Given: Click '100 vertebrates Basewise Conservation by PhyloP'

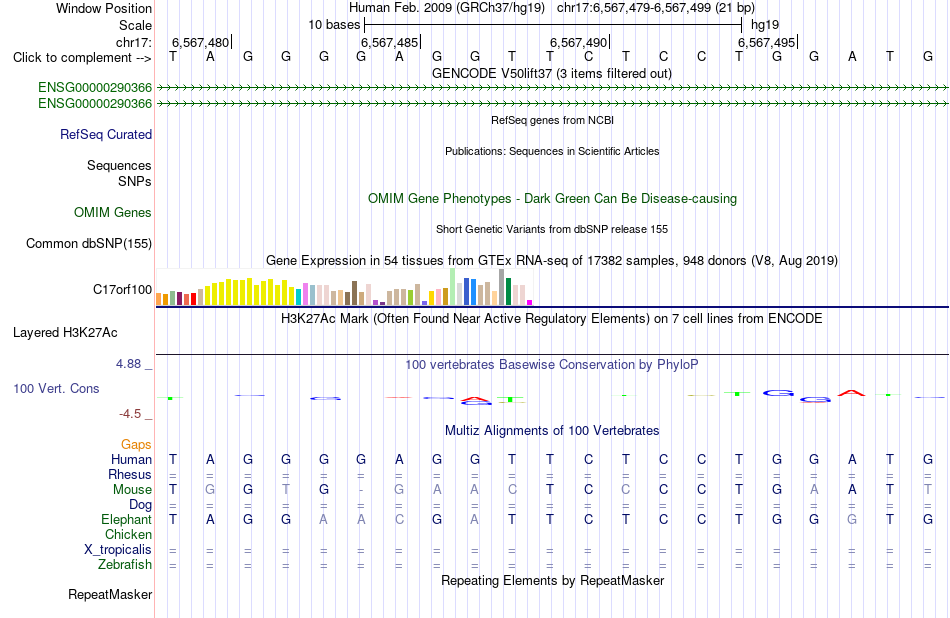Looking at the screenshot, I should (x=552, y=365).
